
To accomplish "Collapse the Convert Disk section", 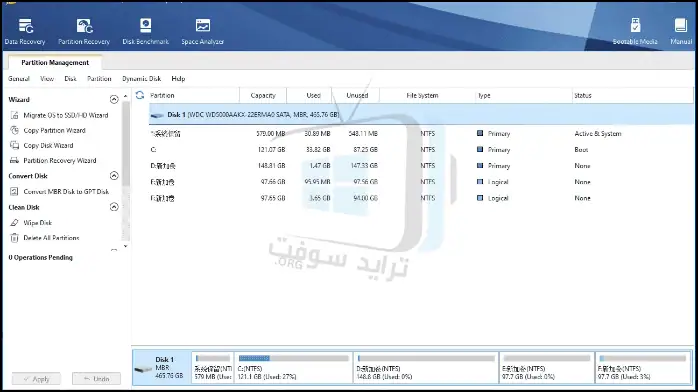I will point(114,176).
